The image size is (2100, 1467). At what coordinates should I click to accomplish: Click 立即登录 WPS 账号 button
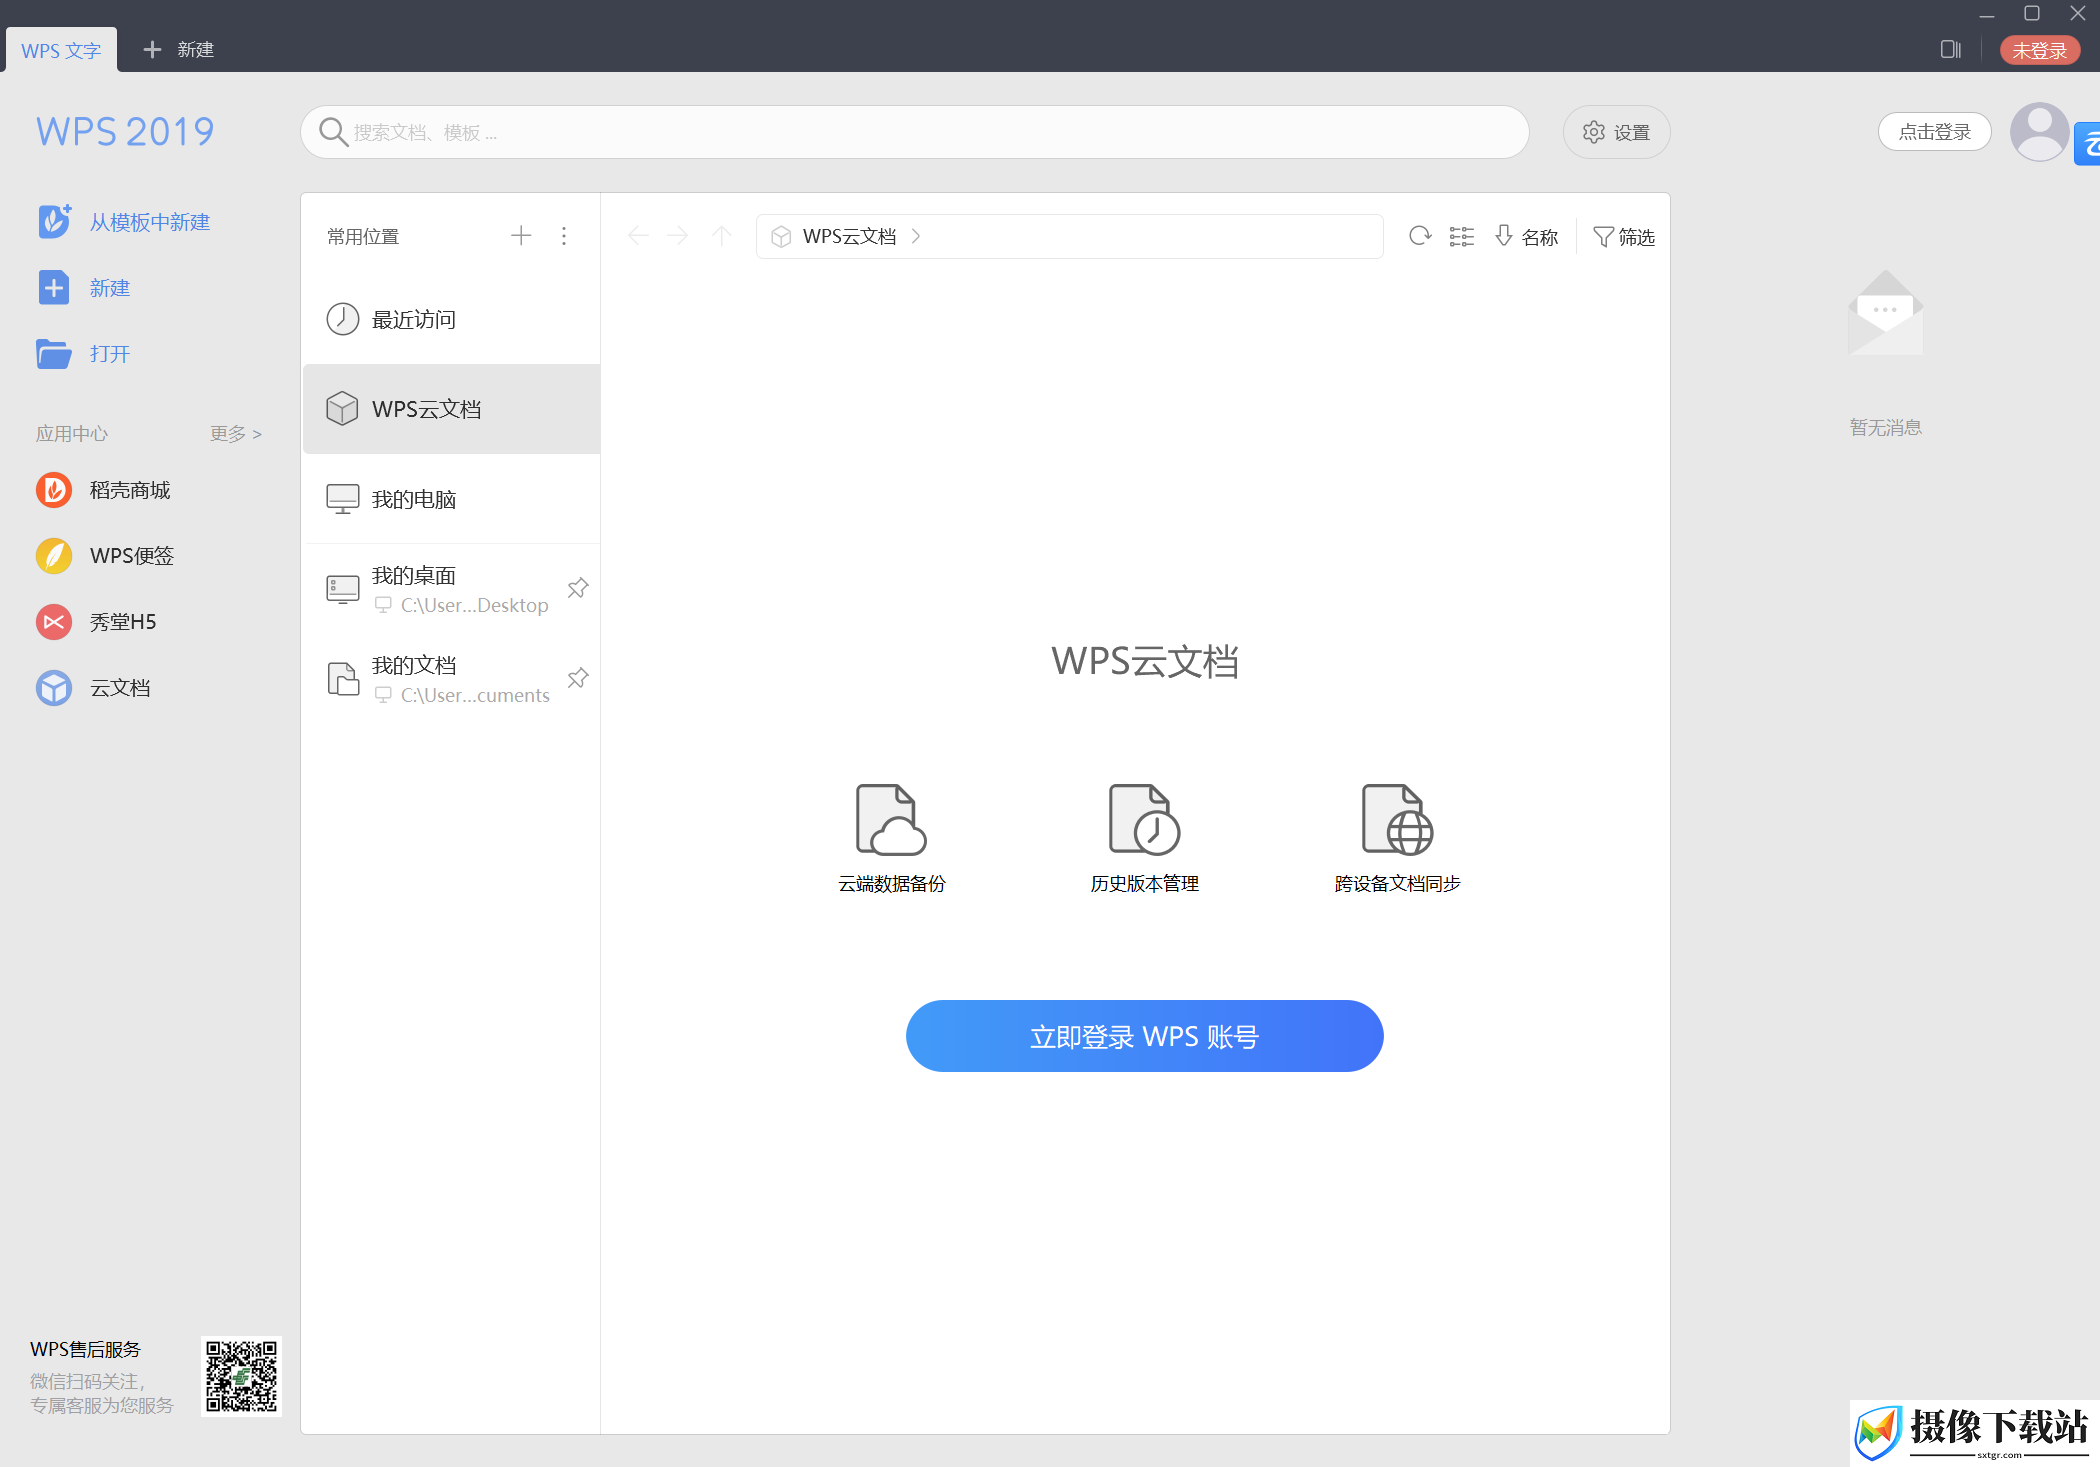(1144, 1036)
